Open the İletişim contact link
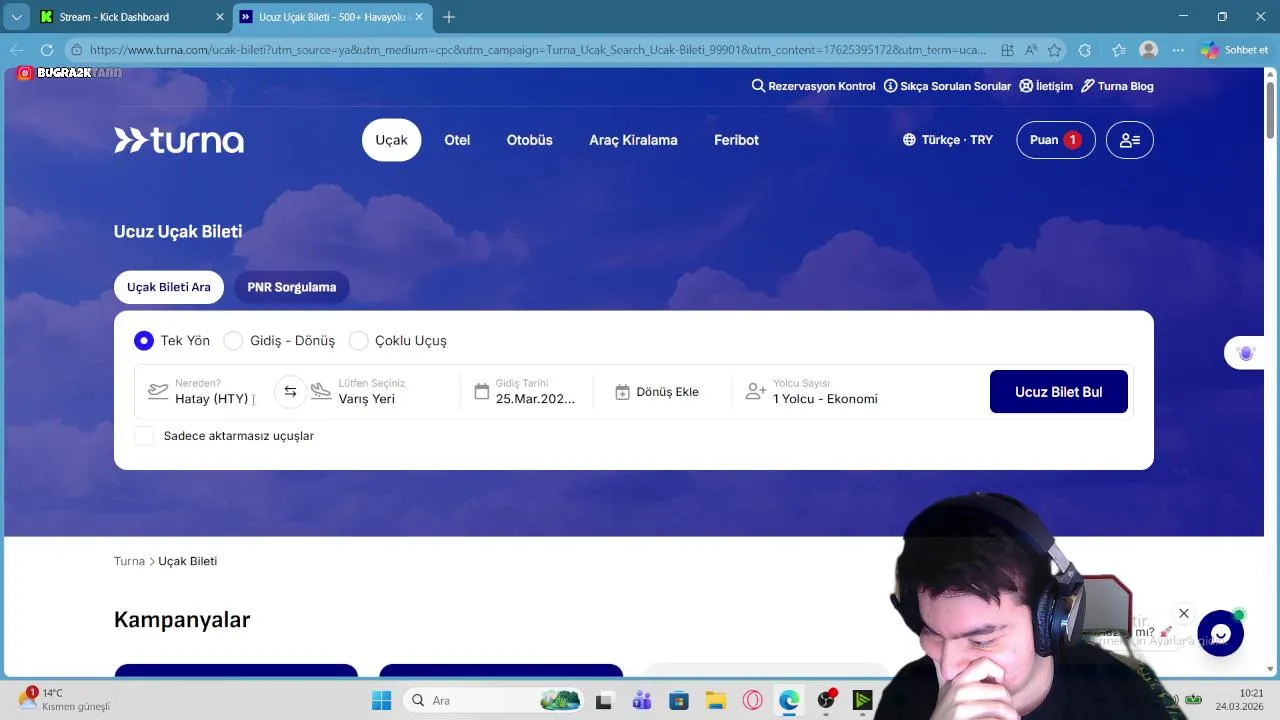 [1046, 86]
